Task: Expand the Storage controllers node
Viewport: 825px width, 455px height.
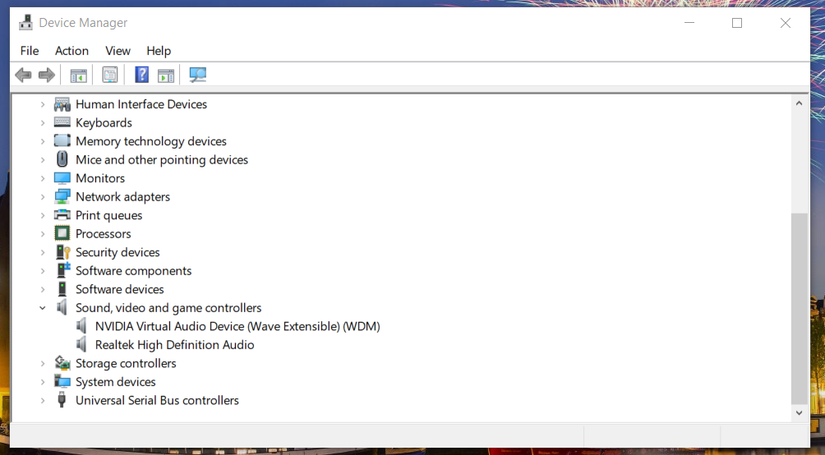Action: [x=43, y=363]
